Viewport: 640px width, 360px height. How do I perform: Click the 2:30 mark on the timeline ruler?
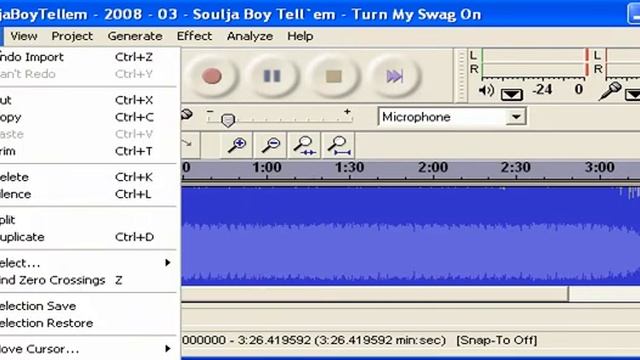point(516,167)
